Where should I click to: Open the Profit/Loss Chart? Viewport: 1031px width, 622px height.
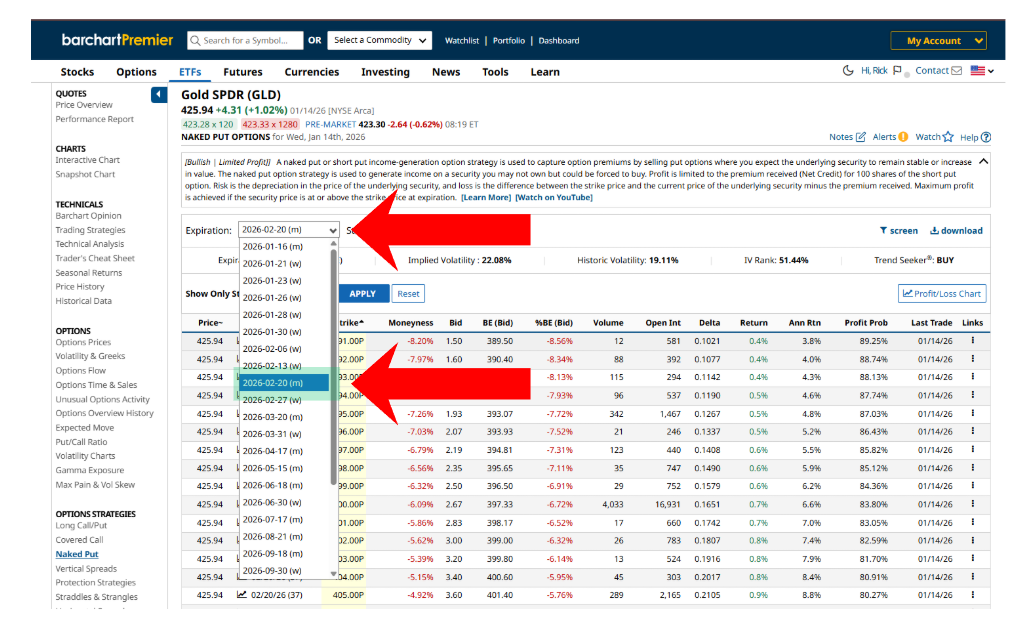click(943, 294)
